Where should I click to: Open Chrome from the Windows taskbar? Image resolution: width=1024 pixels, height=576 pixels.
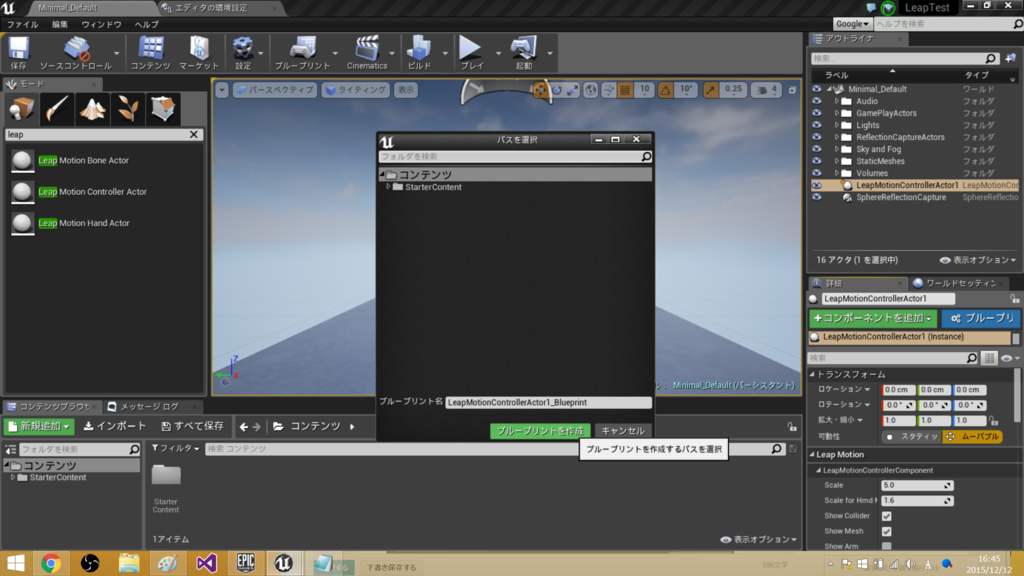click(x=51, y=563)
